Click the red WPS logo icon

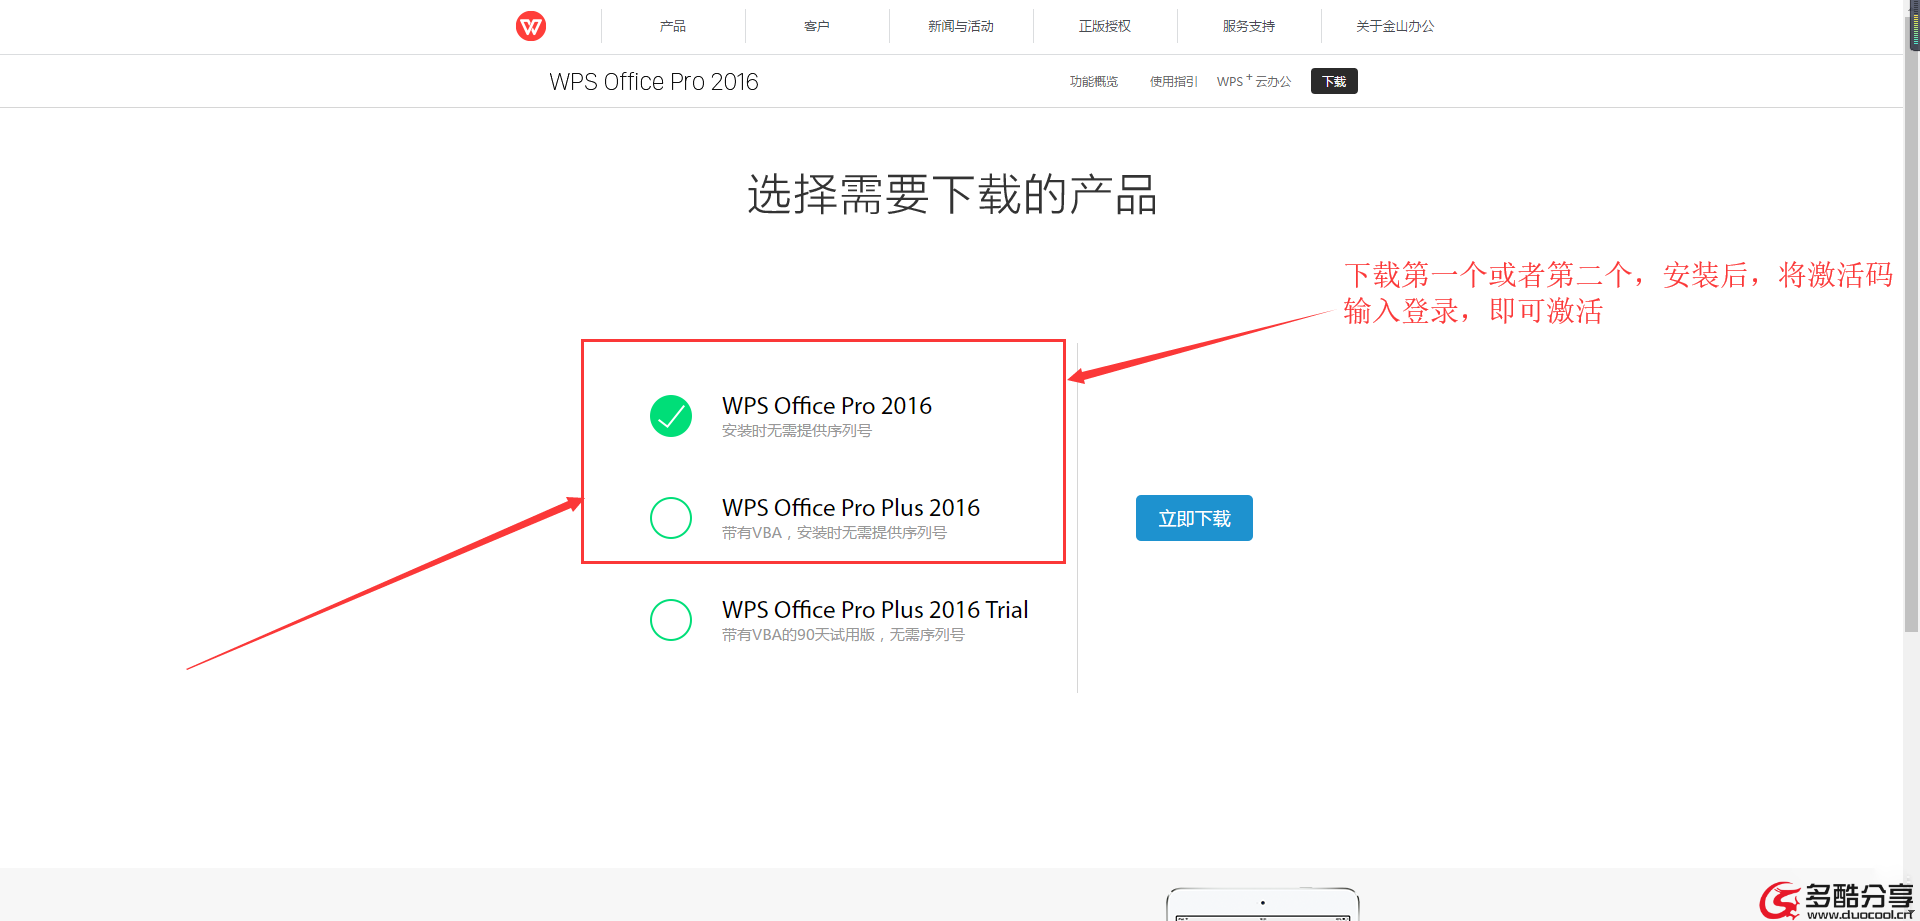(531, 26)
